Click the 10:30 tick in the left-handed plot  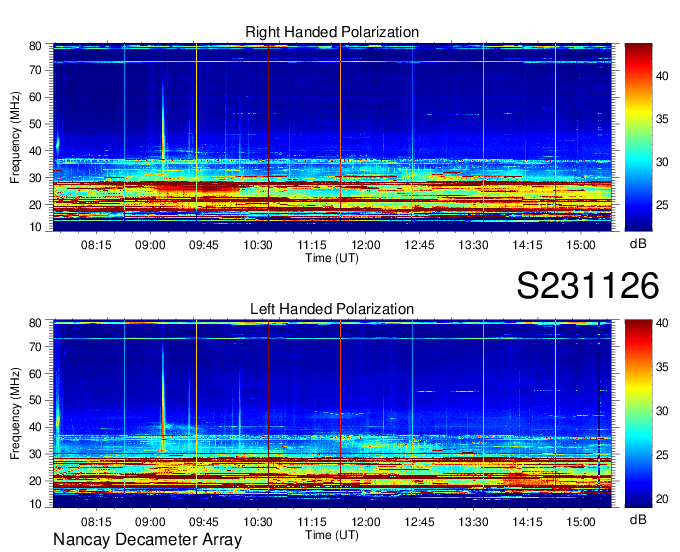(x=258, y=522)
